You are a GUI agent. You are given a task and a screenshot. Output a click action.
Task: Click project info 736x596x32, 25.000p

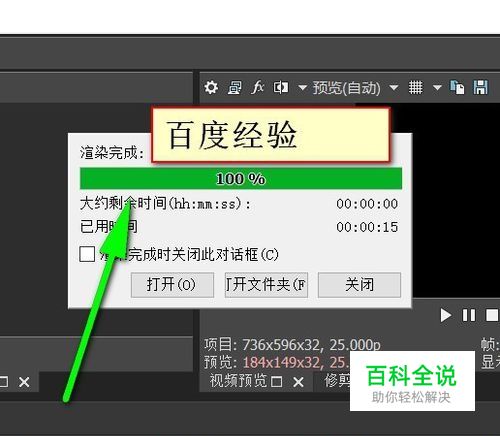(x=311, y=345)
